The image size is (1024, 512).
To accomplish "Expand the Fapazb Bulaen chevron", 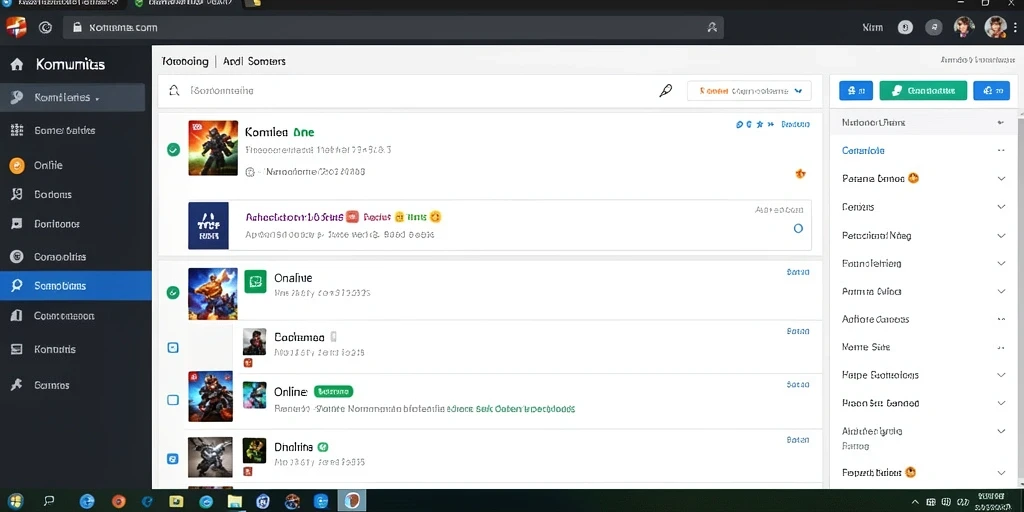I will tap(1001, 473).
